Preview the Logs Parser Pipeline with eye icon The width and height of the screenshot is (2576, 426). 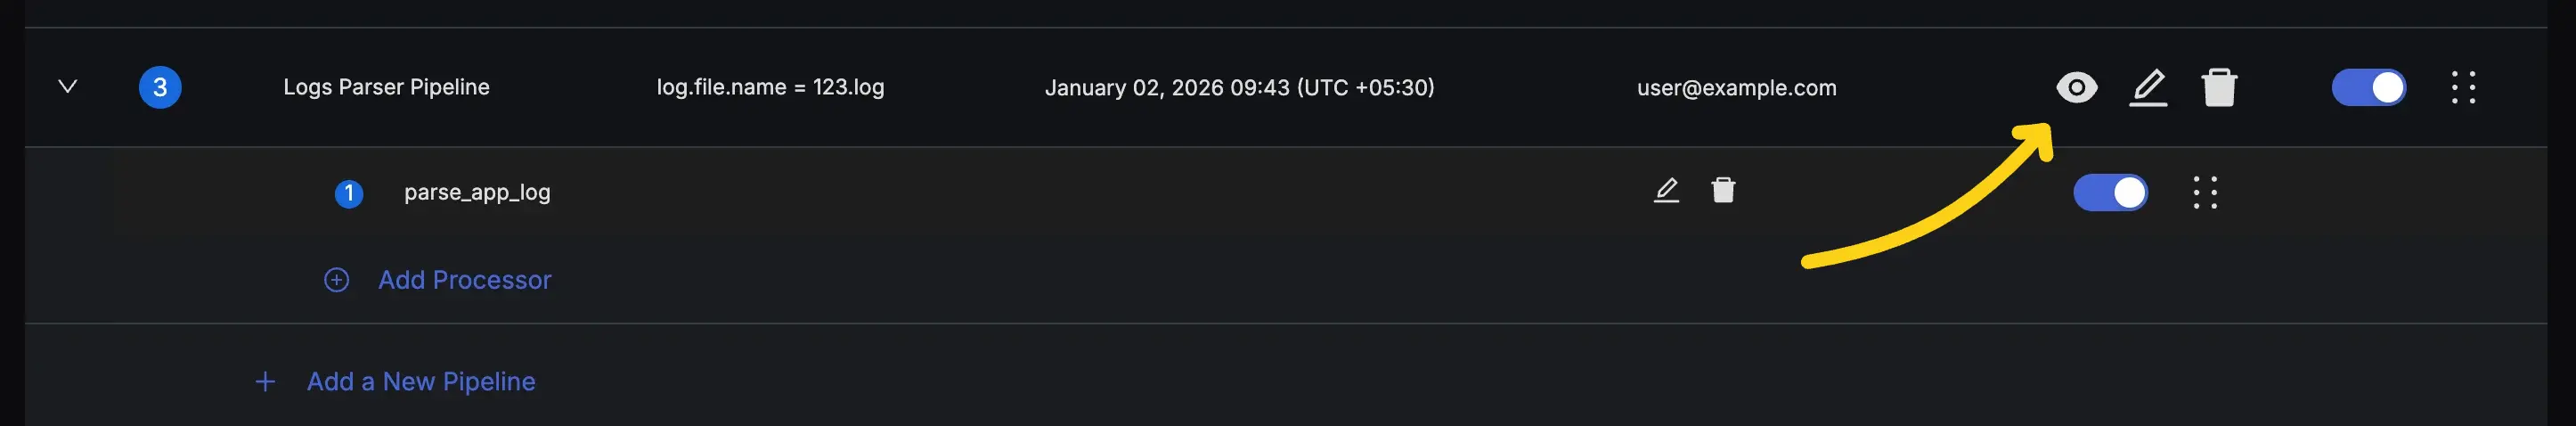[2076, 88]
